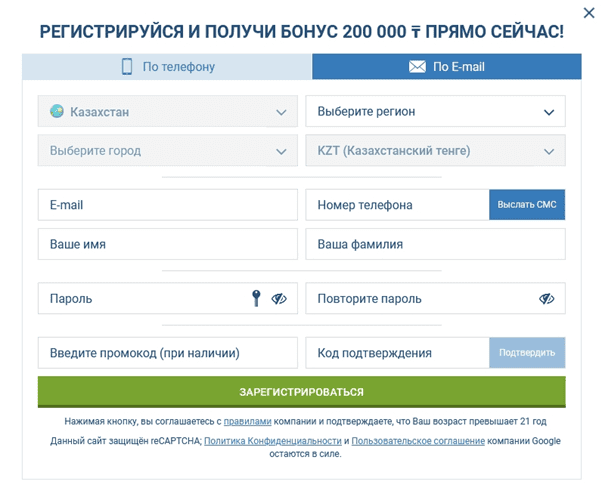The width and height of the screenshot is (602, 500).
Task: Click the chevron arrow of the country selector
Action: [x=281, y=113]
